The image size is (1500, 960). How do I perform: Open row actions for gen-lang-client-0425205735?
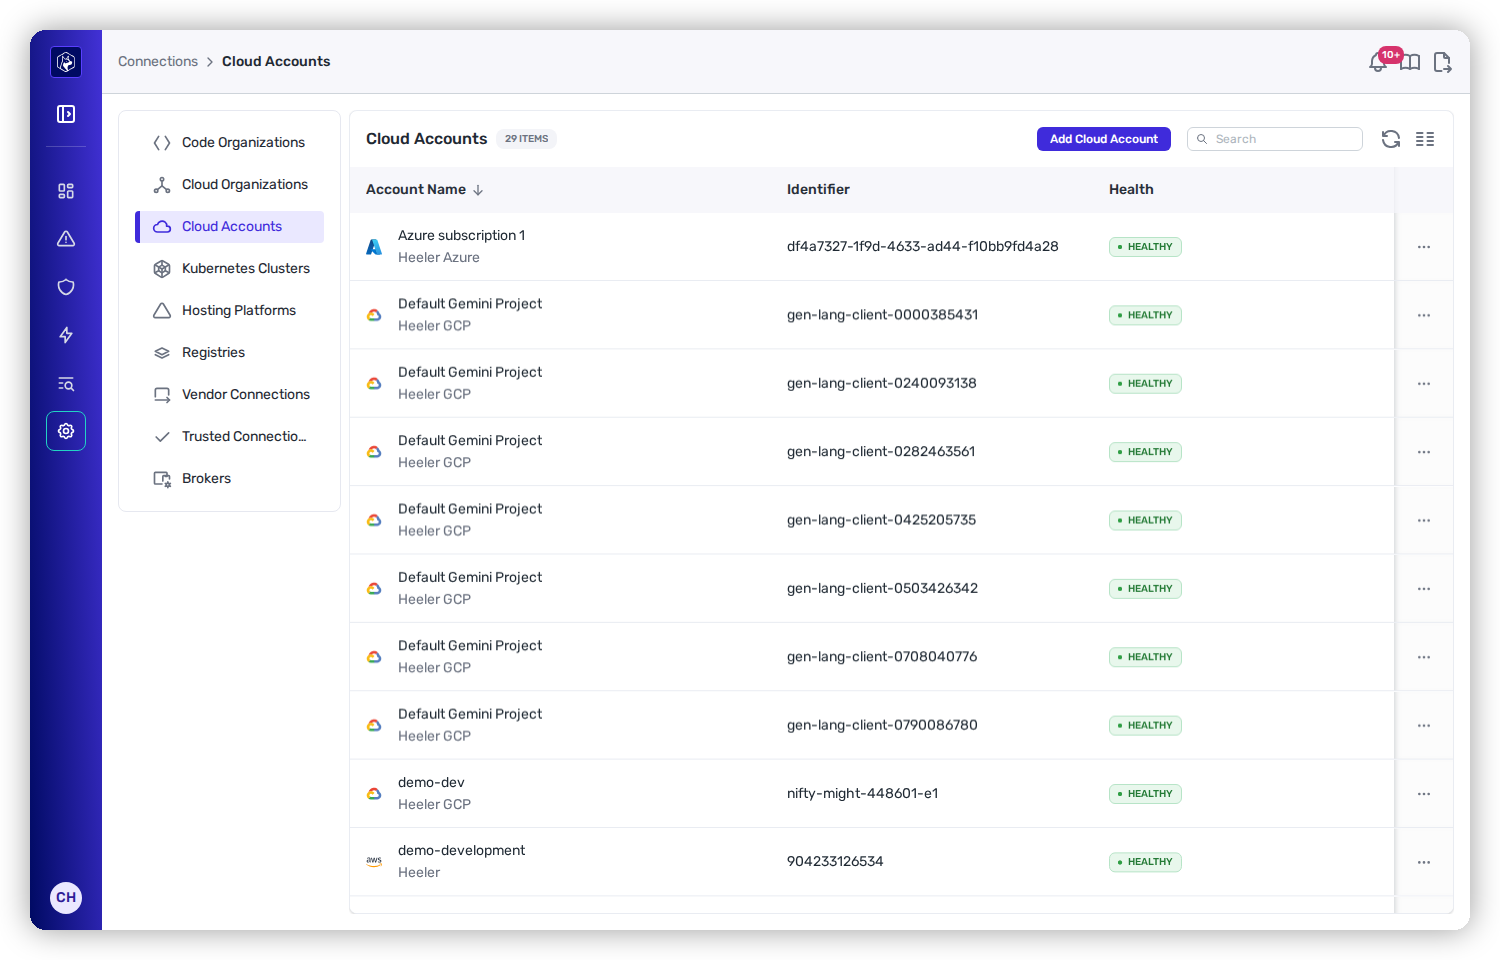tap(1424, 520)
